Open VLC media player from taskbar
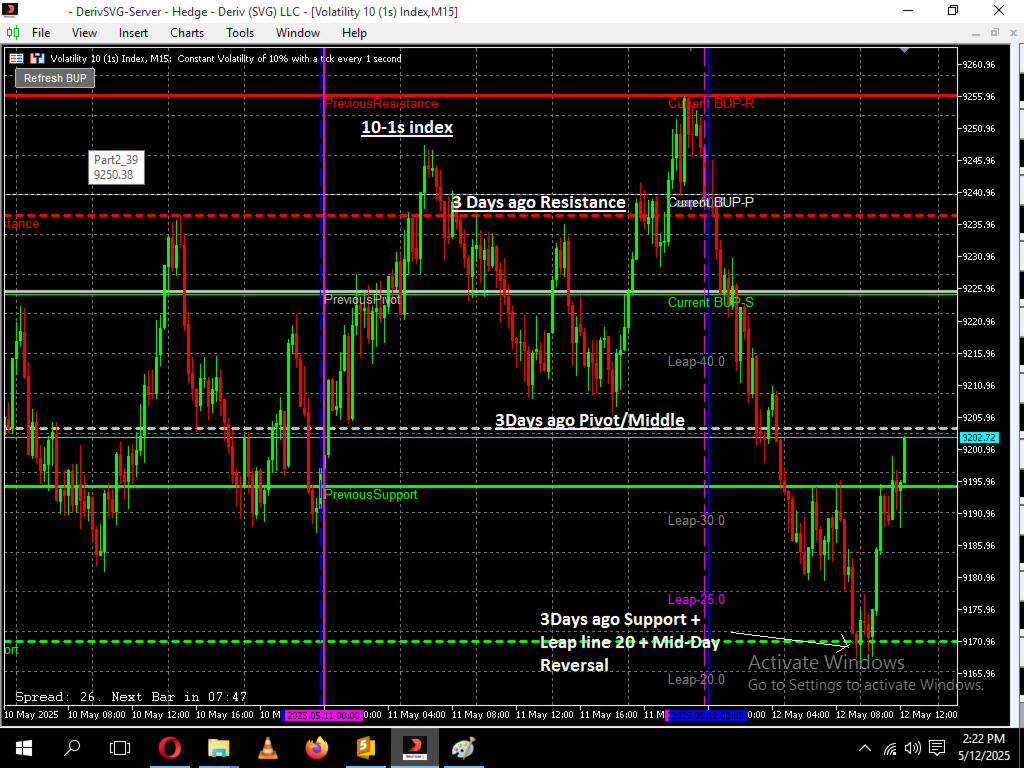This screenshot has height=768, width=1024. pyautogui.click(x=267, y=747)
